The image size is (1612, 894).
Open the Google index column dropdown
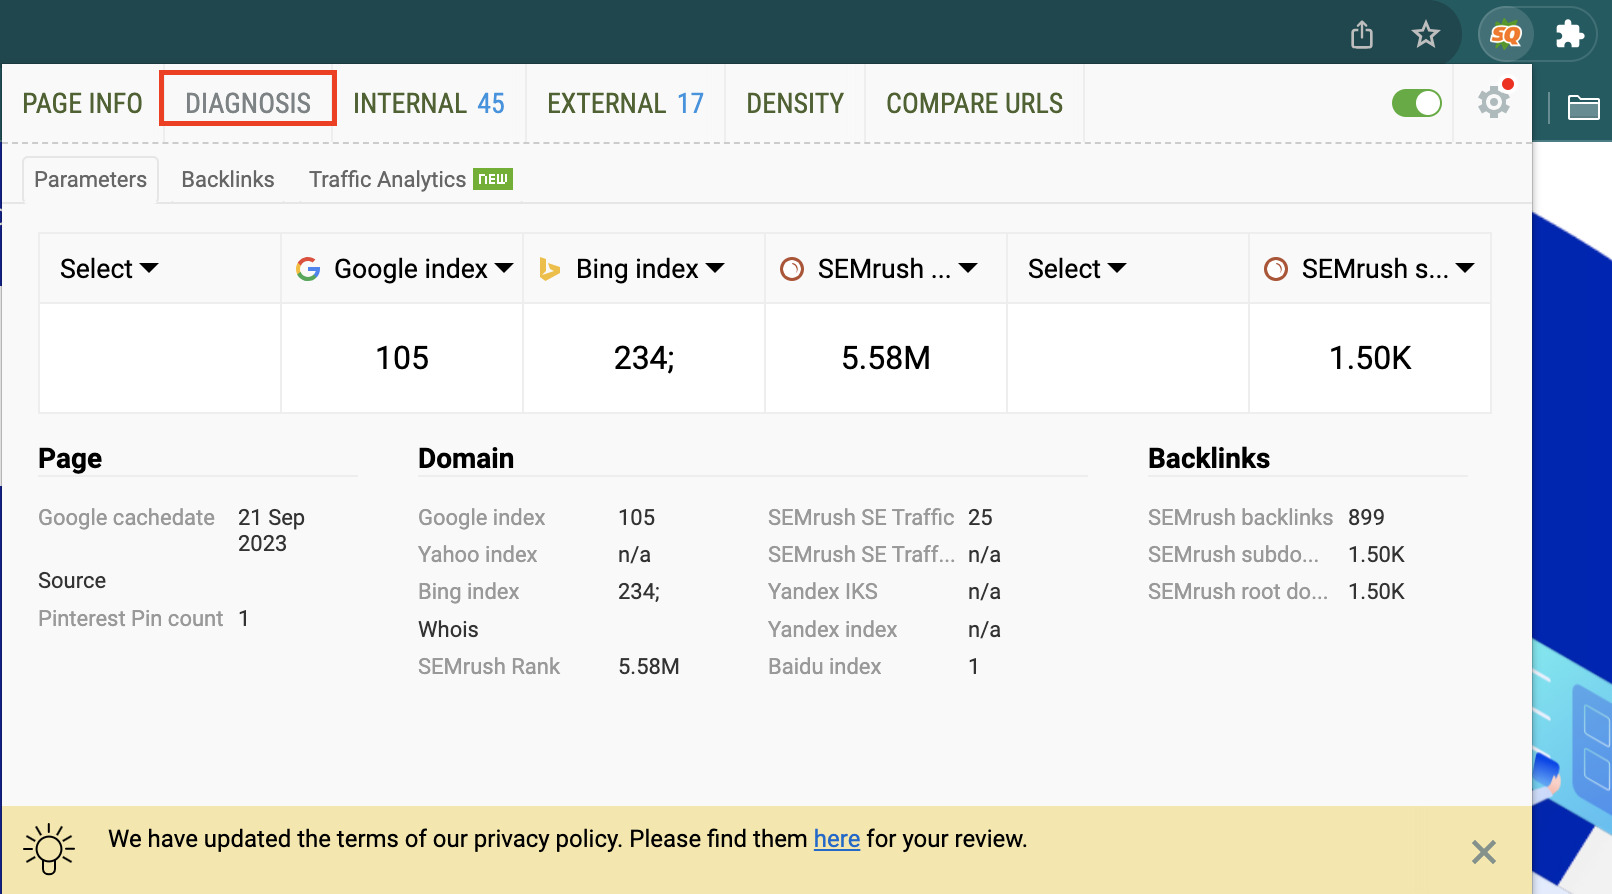[424, 269]
